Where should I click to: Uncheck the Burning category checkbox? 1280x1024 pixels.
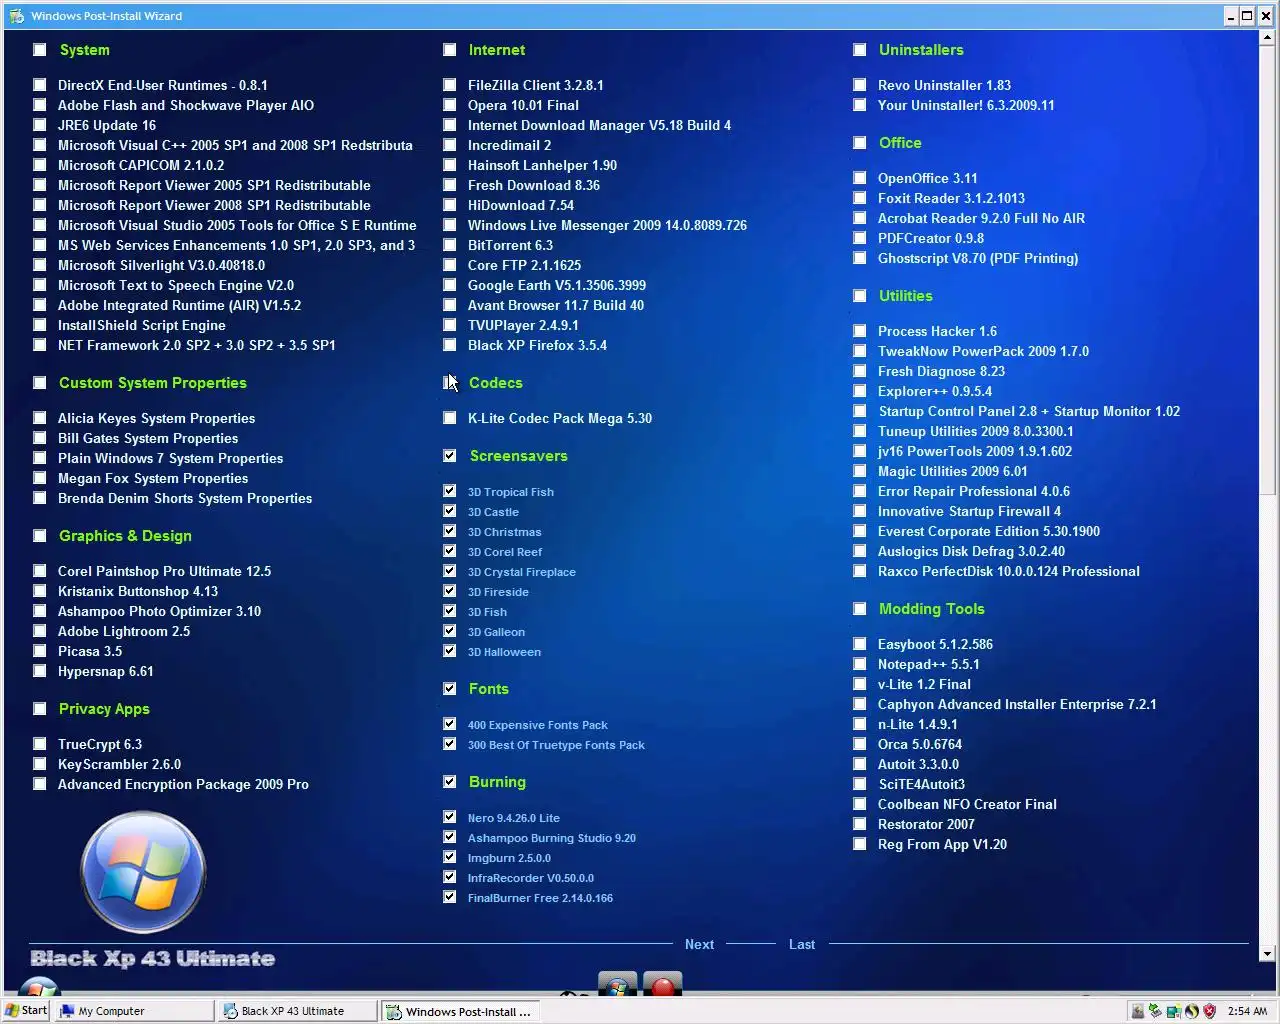tap(450, 782)
